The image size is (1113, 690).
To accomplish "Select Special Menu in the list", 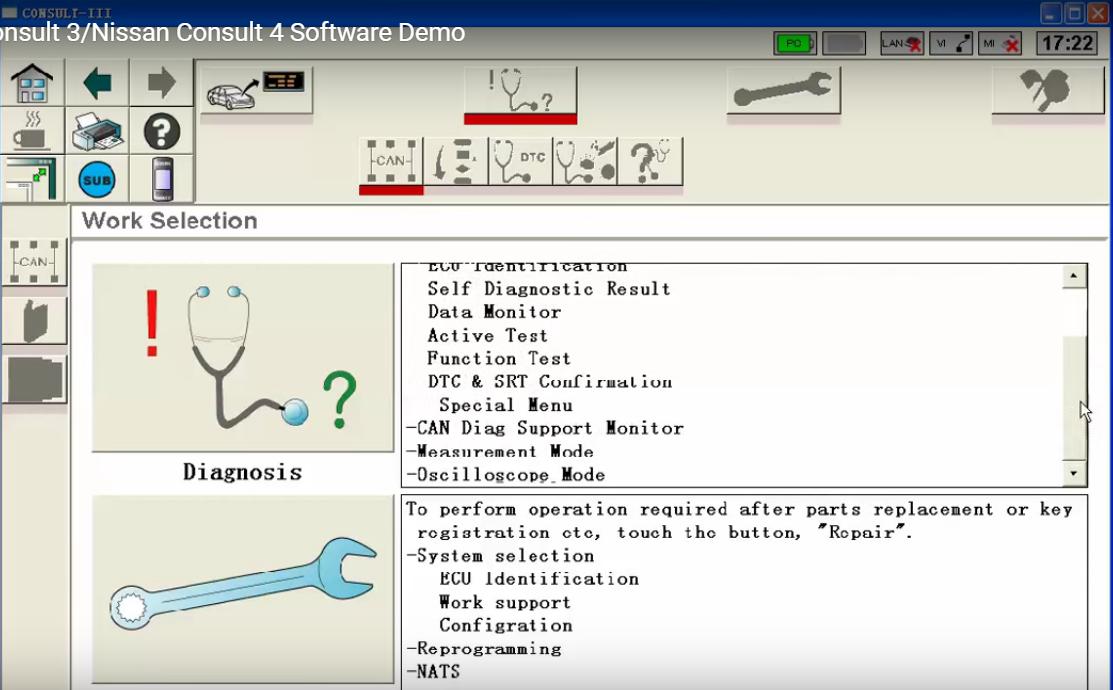I will (x=505, y=405).
